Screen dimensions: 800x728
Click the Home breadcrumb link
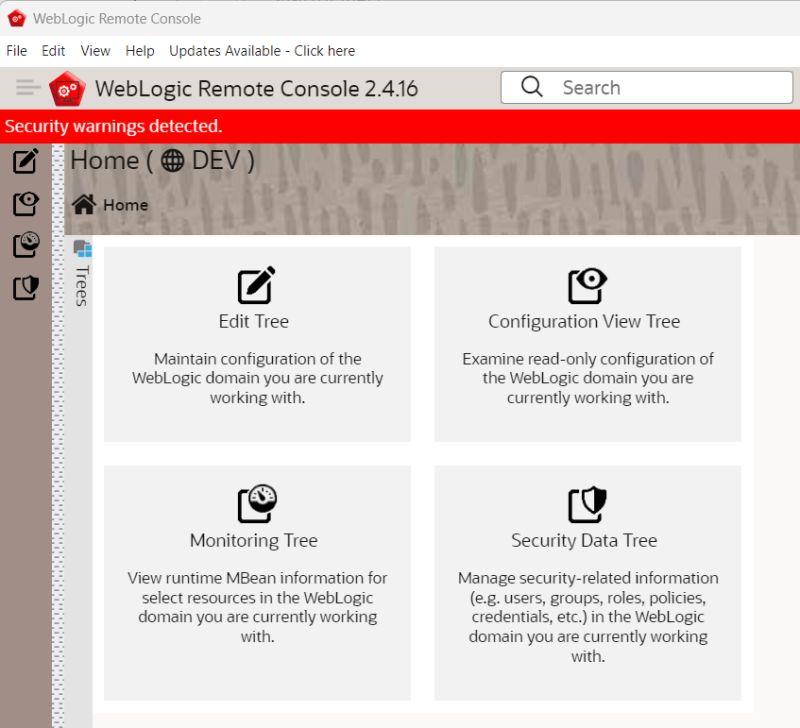tap(126, 205)
